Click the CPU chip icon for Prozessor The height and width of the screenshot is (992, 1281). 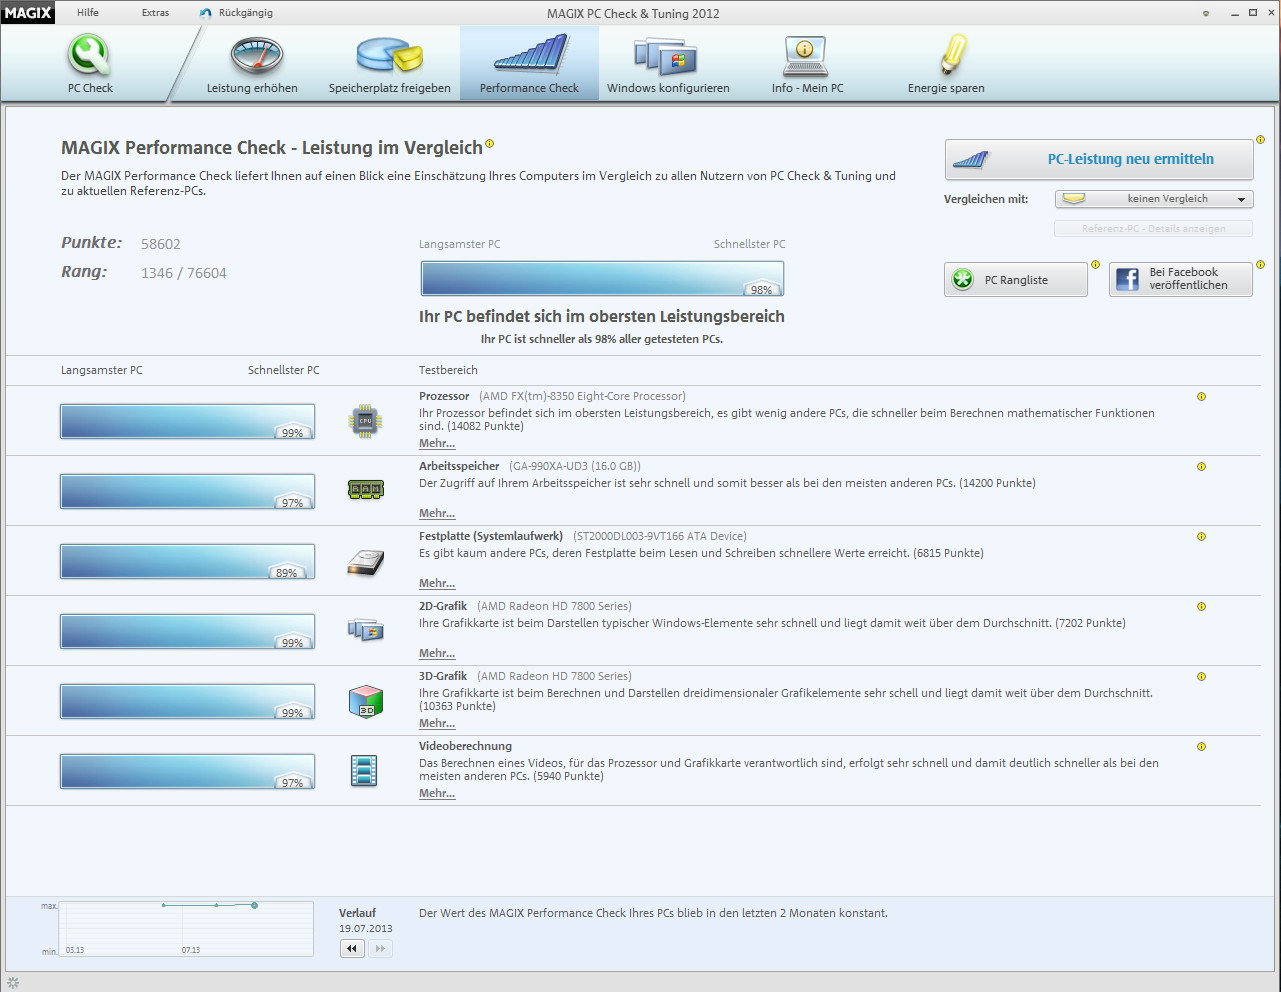pos(365,421)
